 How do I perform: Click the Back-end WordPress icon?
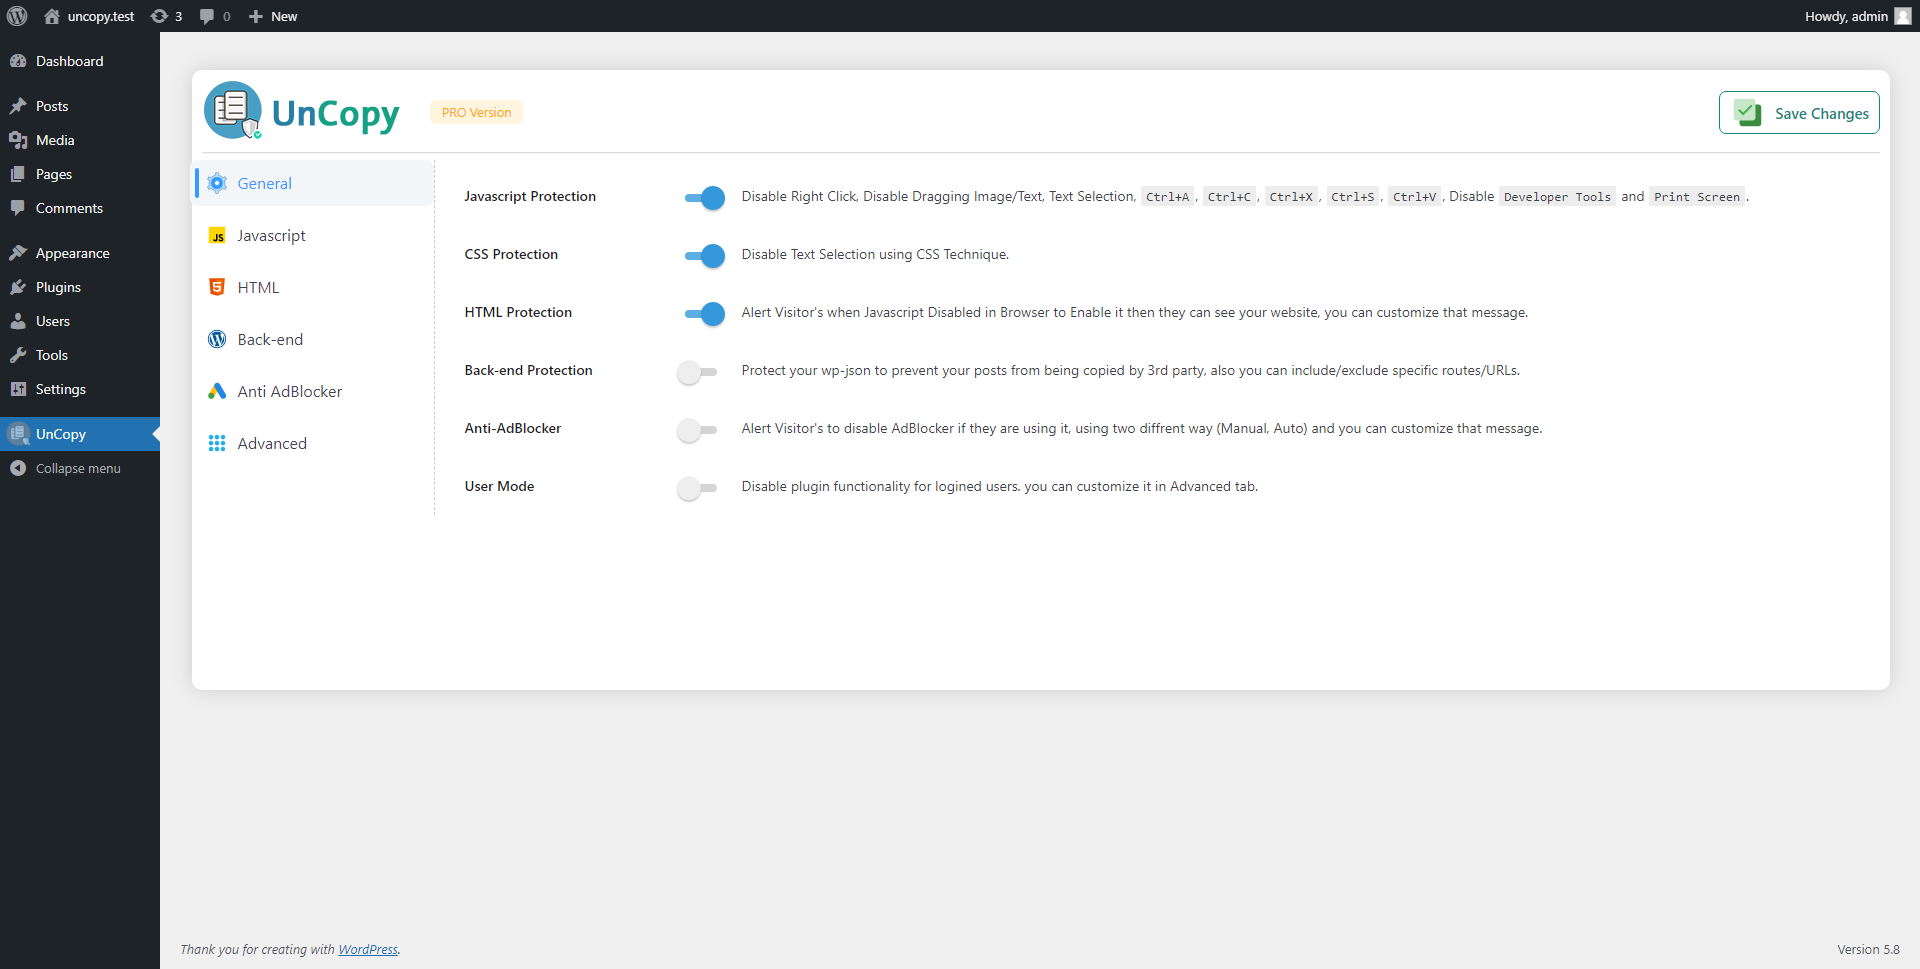pos(217,339)
